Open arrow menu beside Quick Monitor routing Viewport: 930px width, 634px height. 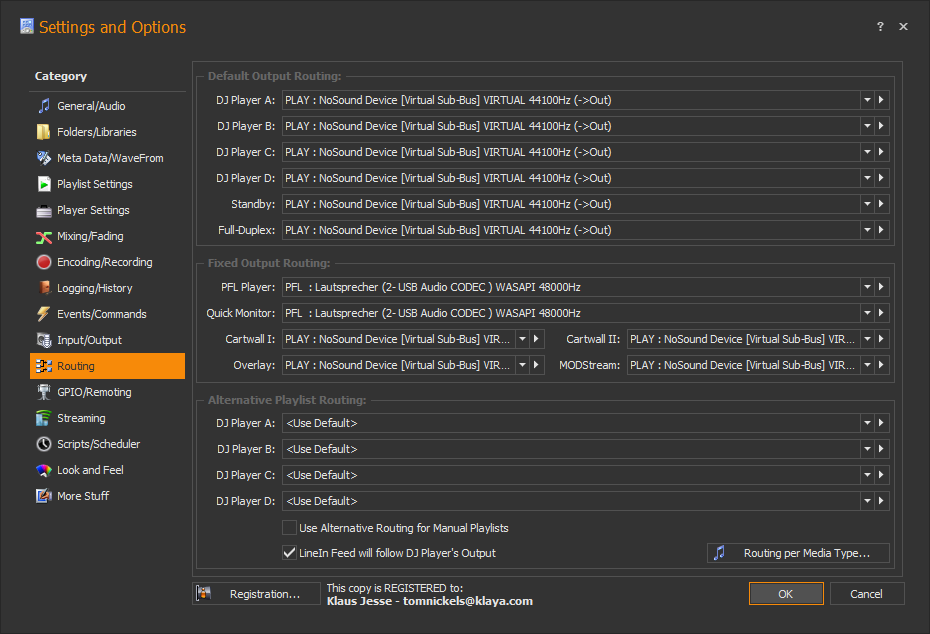(x=881, y=313)
